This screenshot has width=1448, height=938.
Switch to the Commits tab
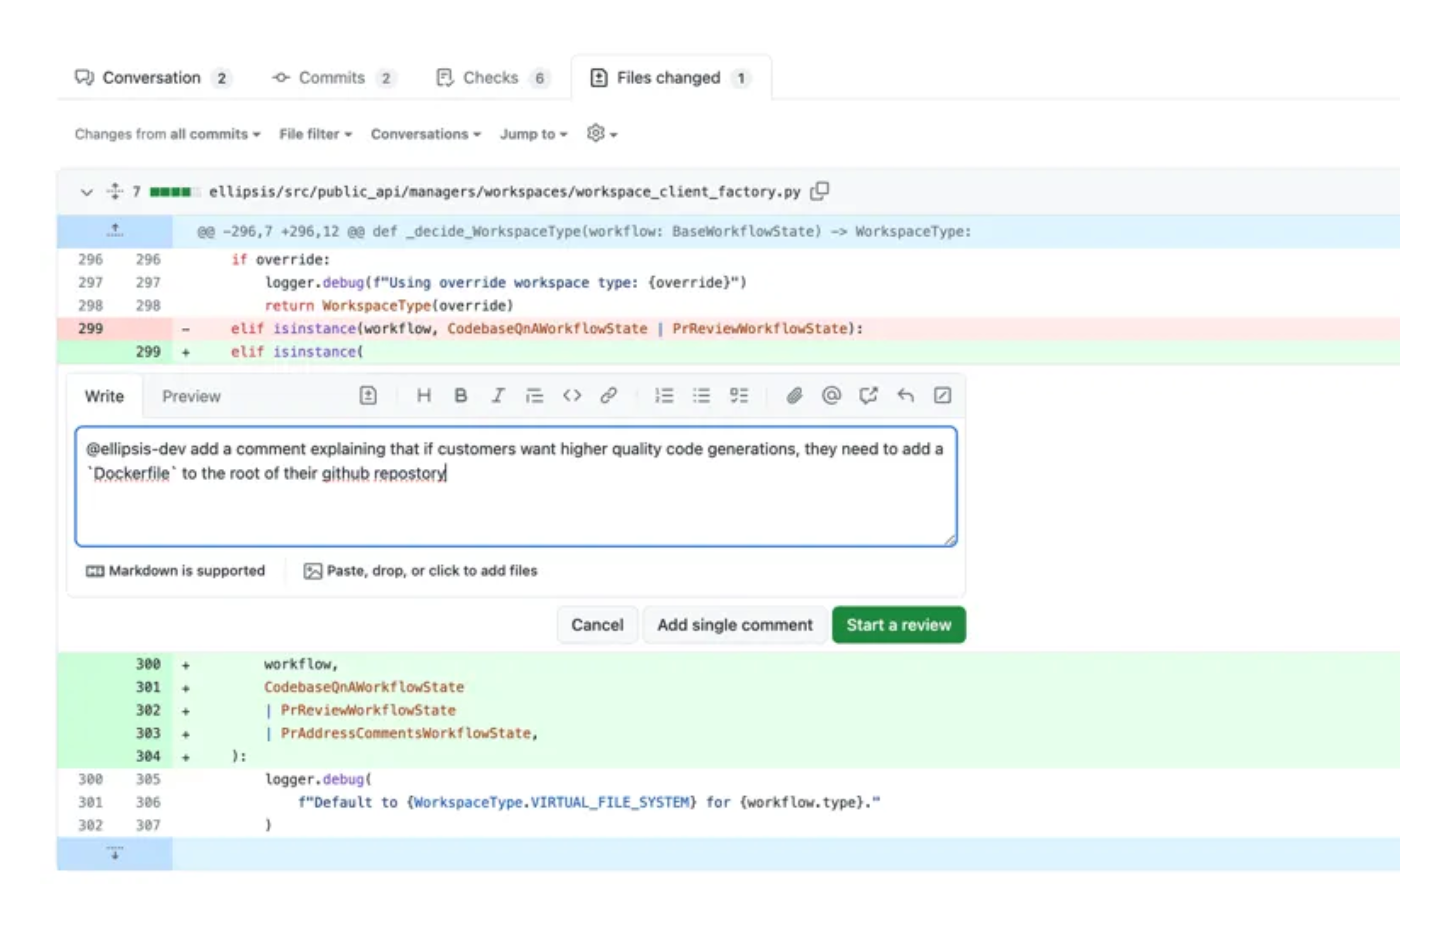[333, 78]
